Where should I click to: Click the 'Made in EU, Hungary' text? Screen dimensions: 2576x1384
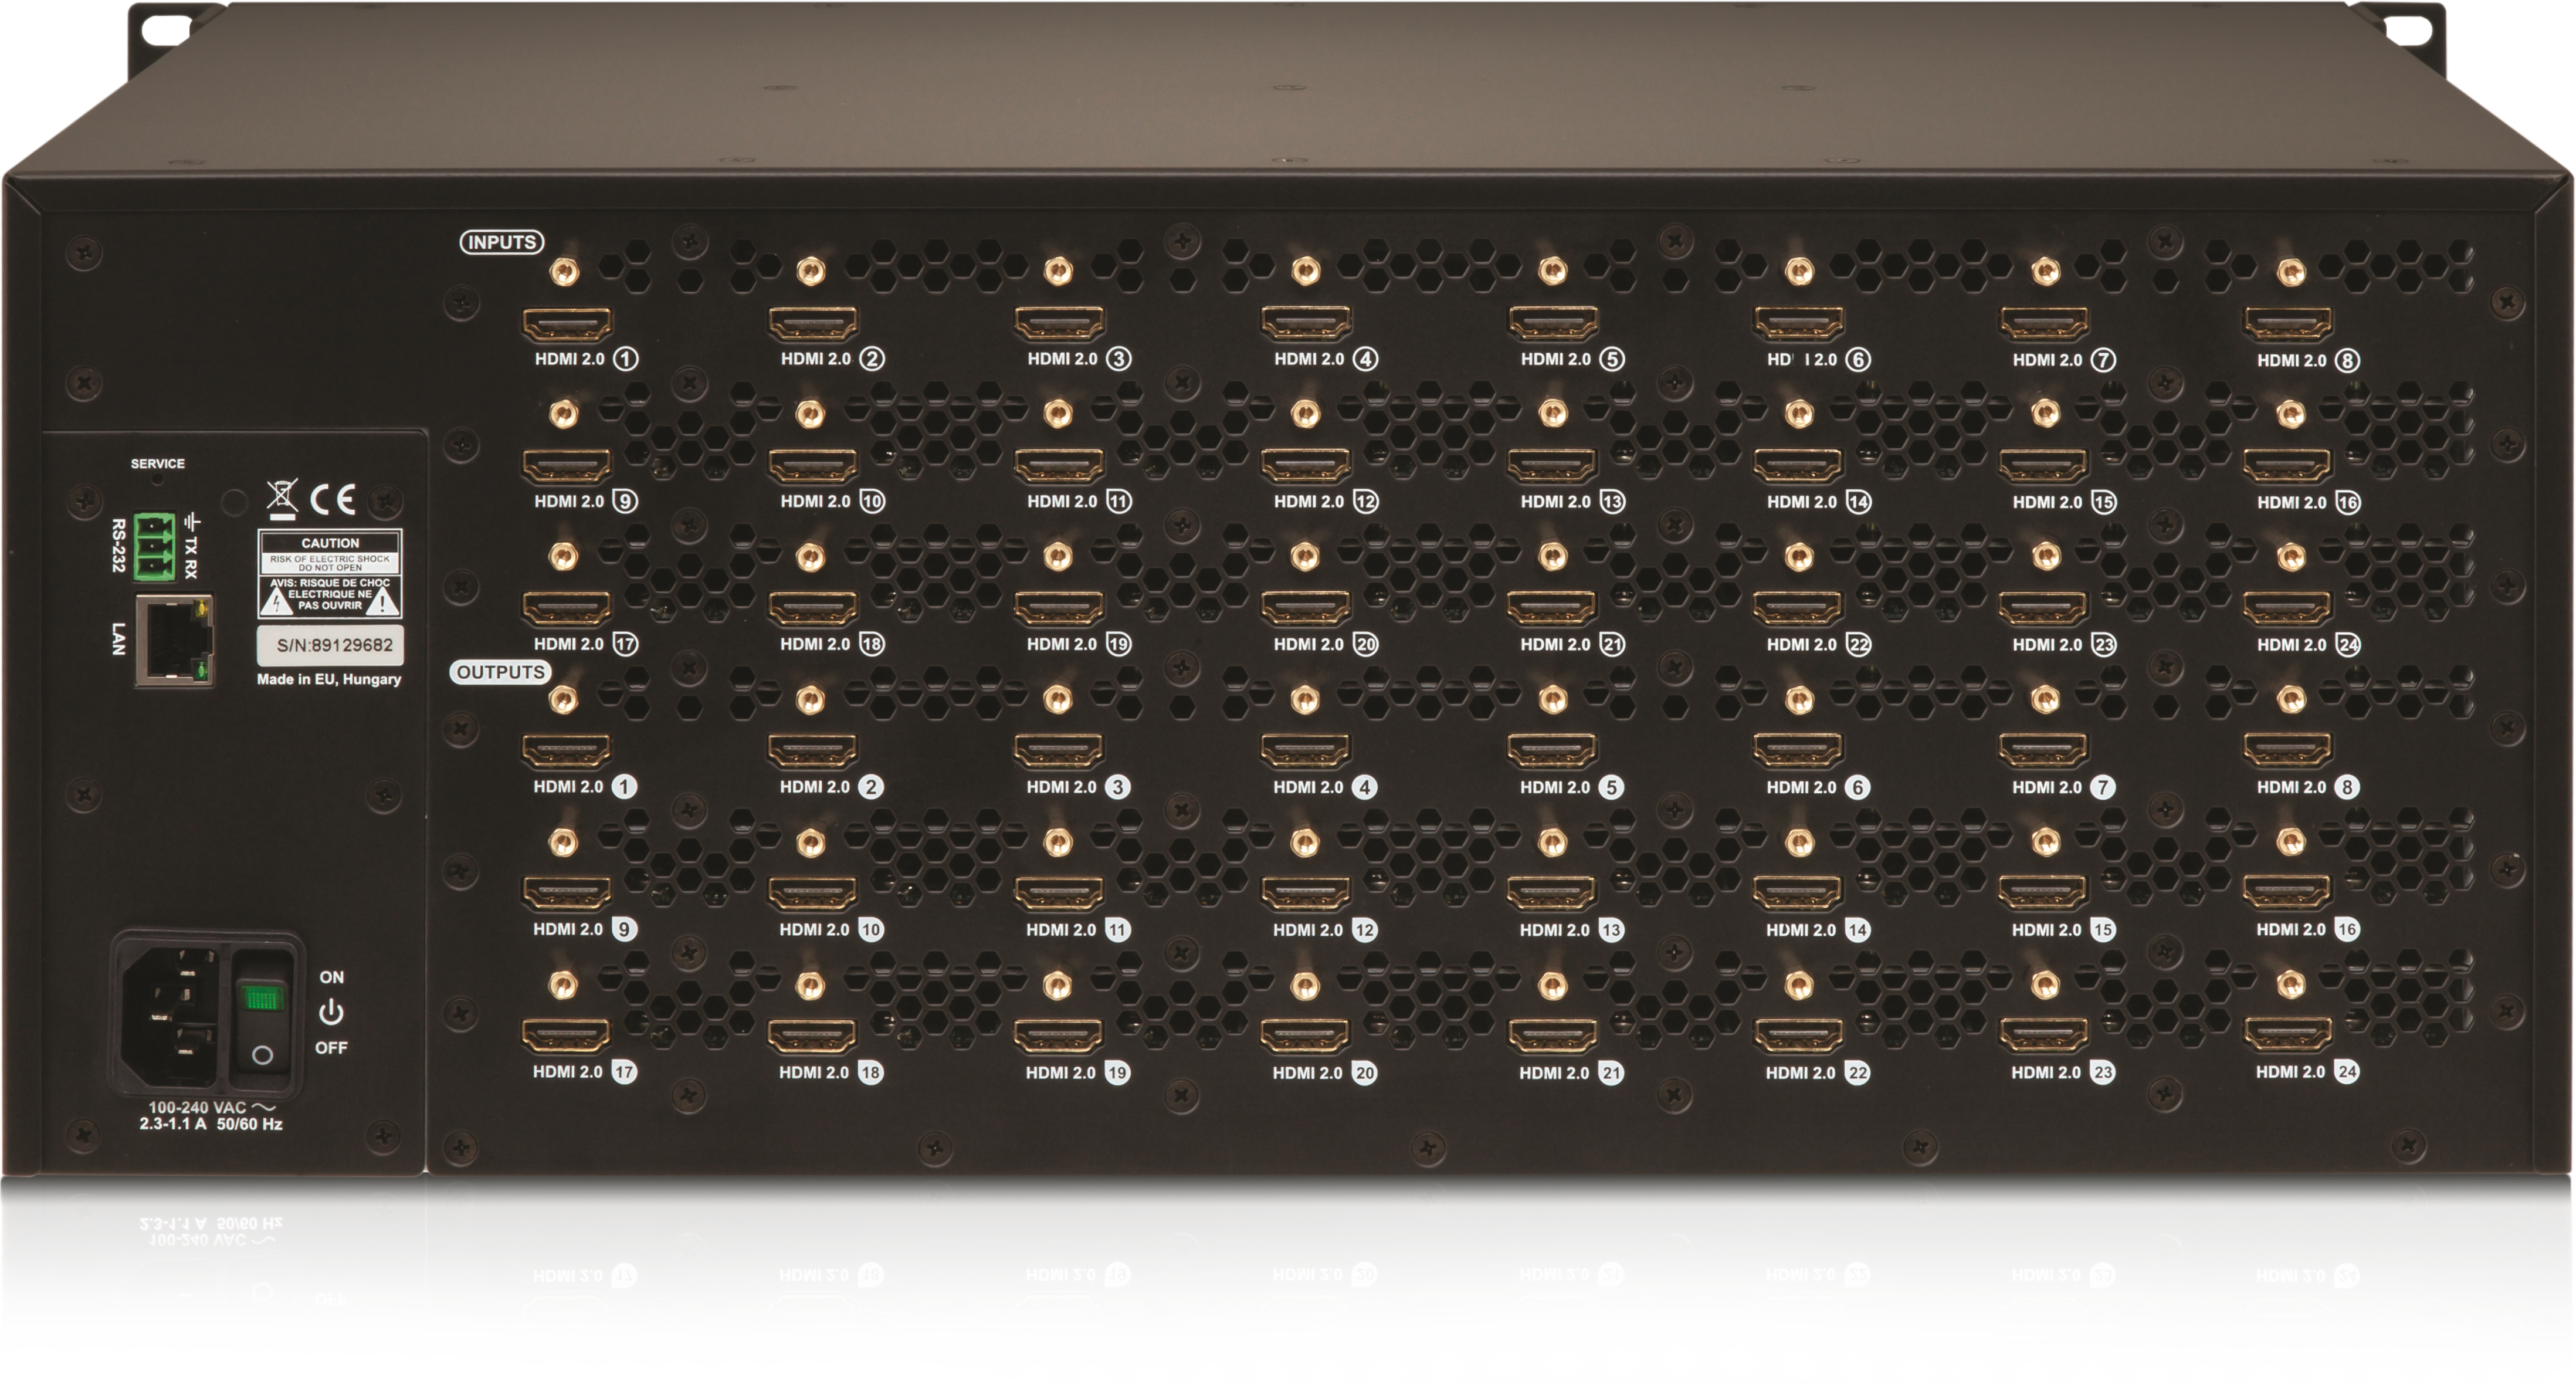click(329, 679)
